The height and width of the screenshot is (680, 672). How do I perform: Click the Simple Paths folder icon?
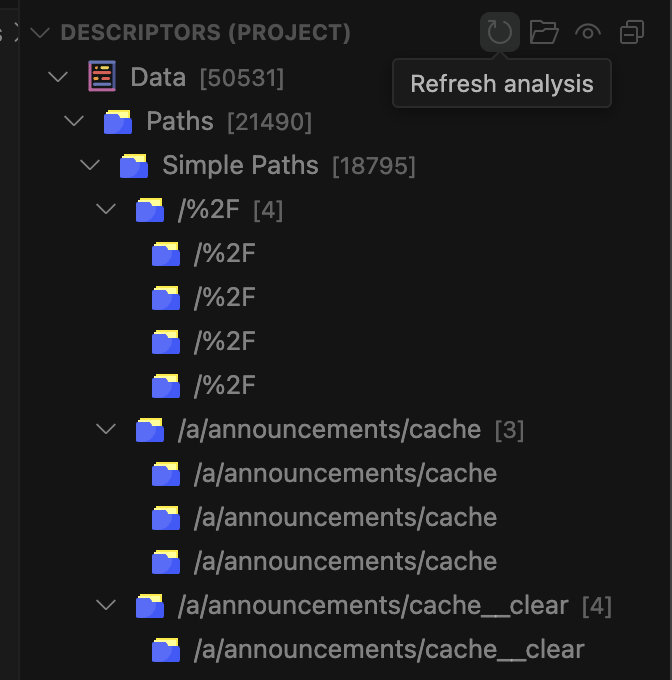tap(134, 166)
